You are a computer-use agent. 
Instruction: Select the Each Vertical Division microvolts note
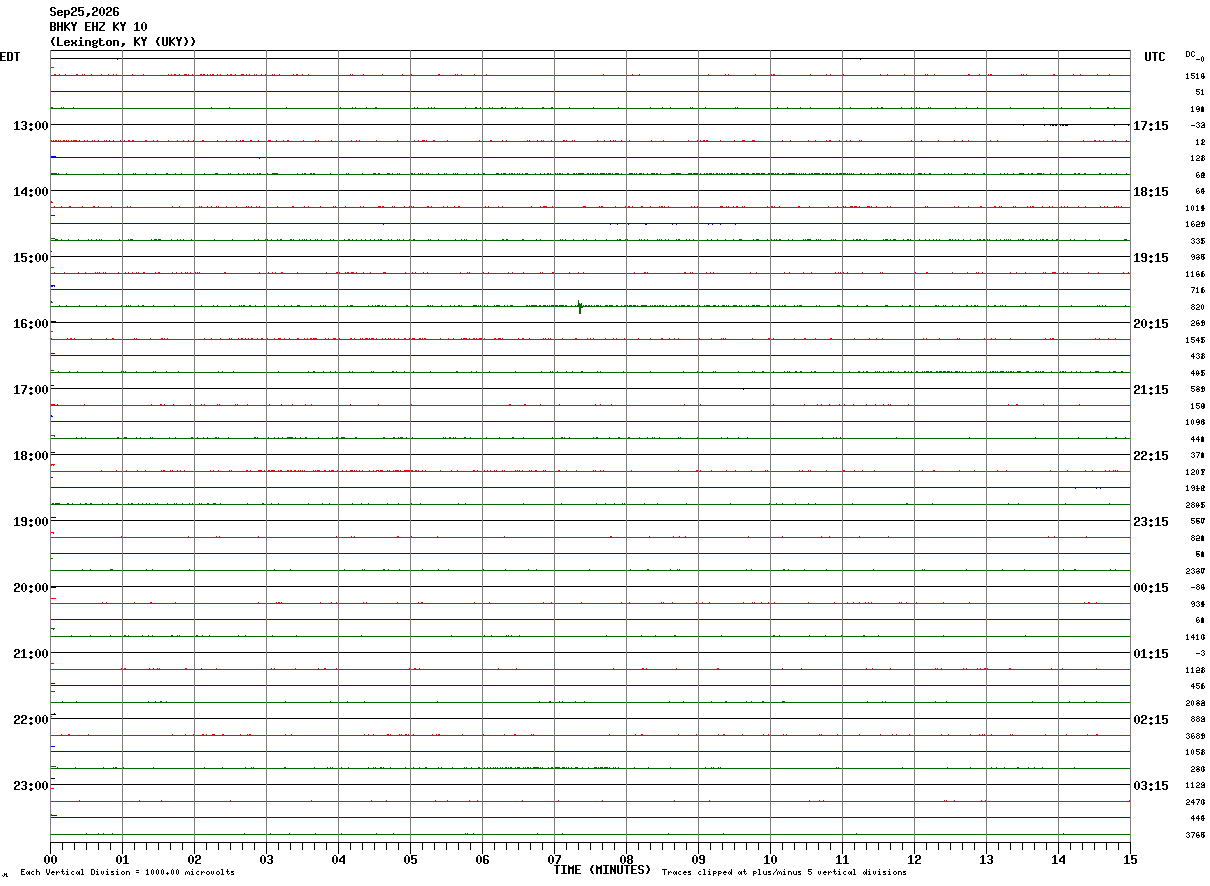tap(127, 873)
